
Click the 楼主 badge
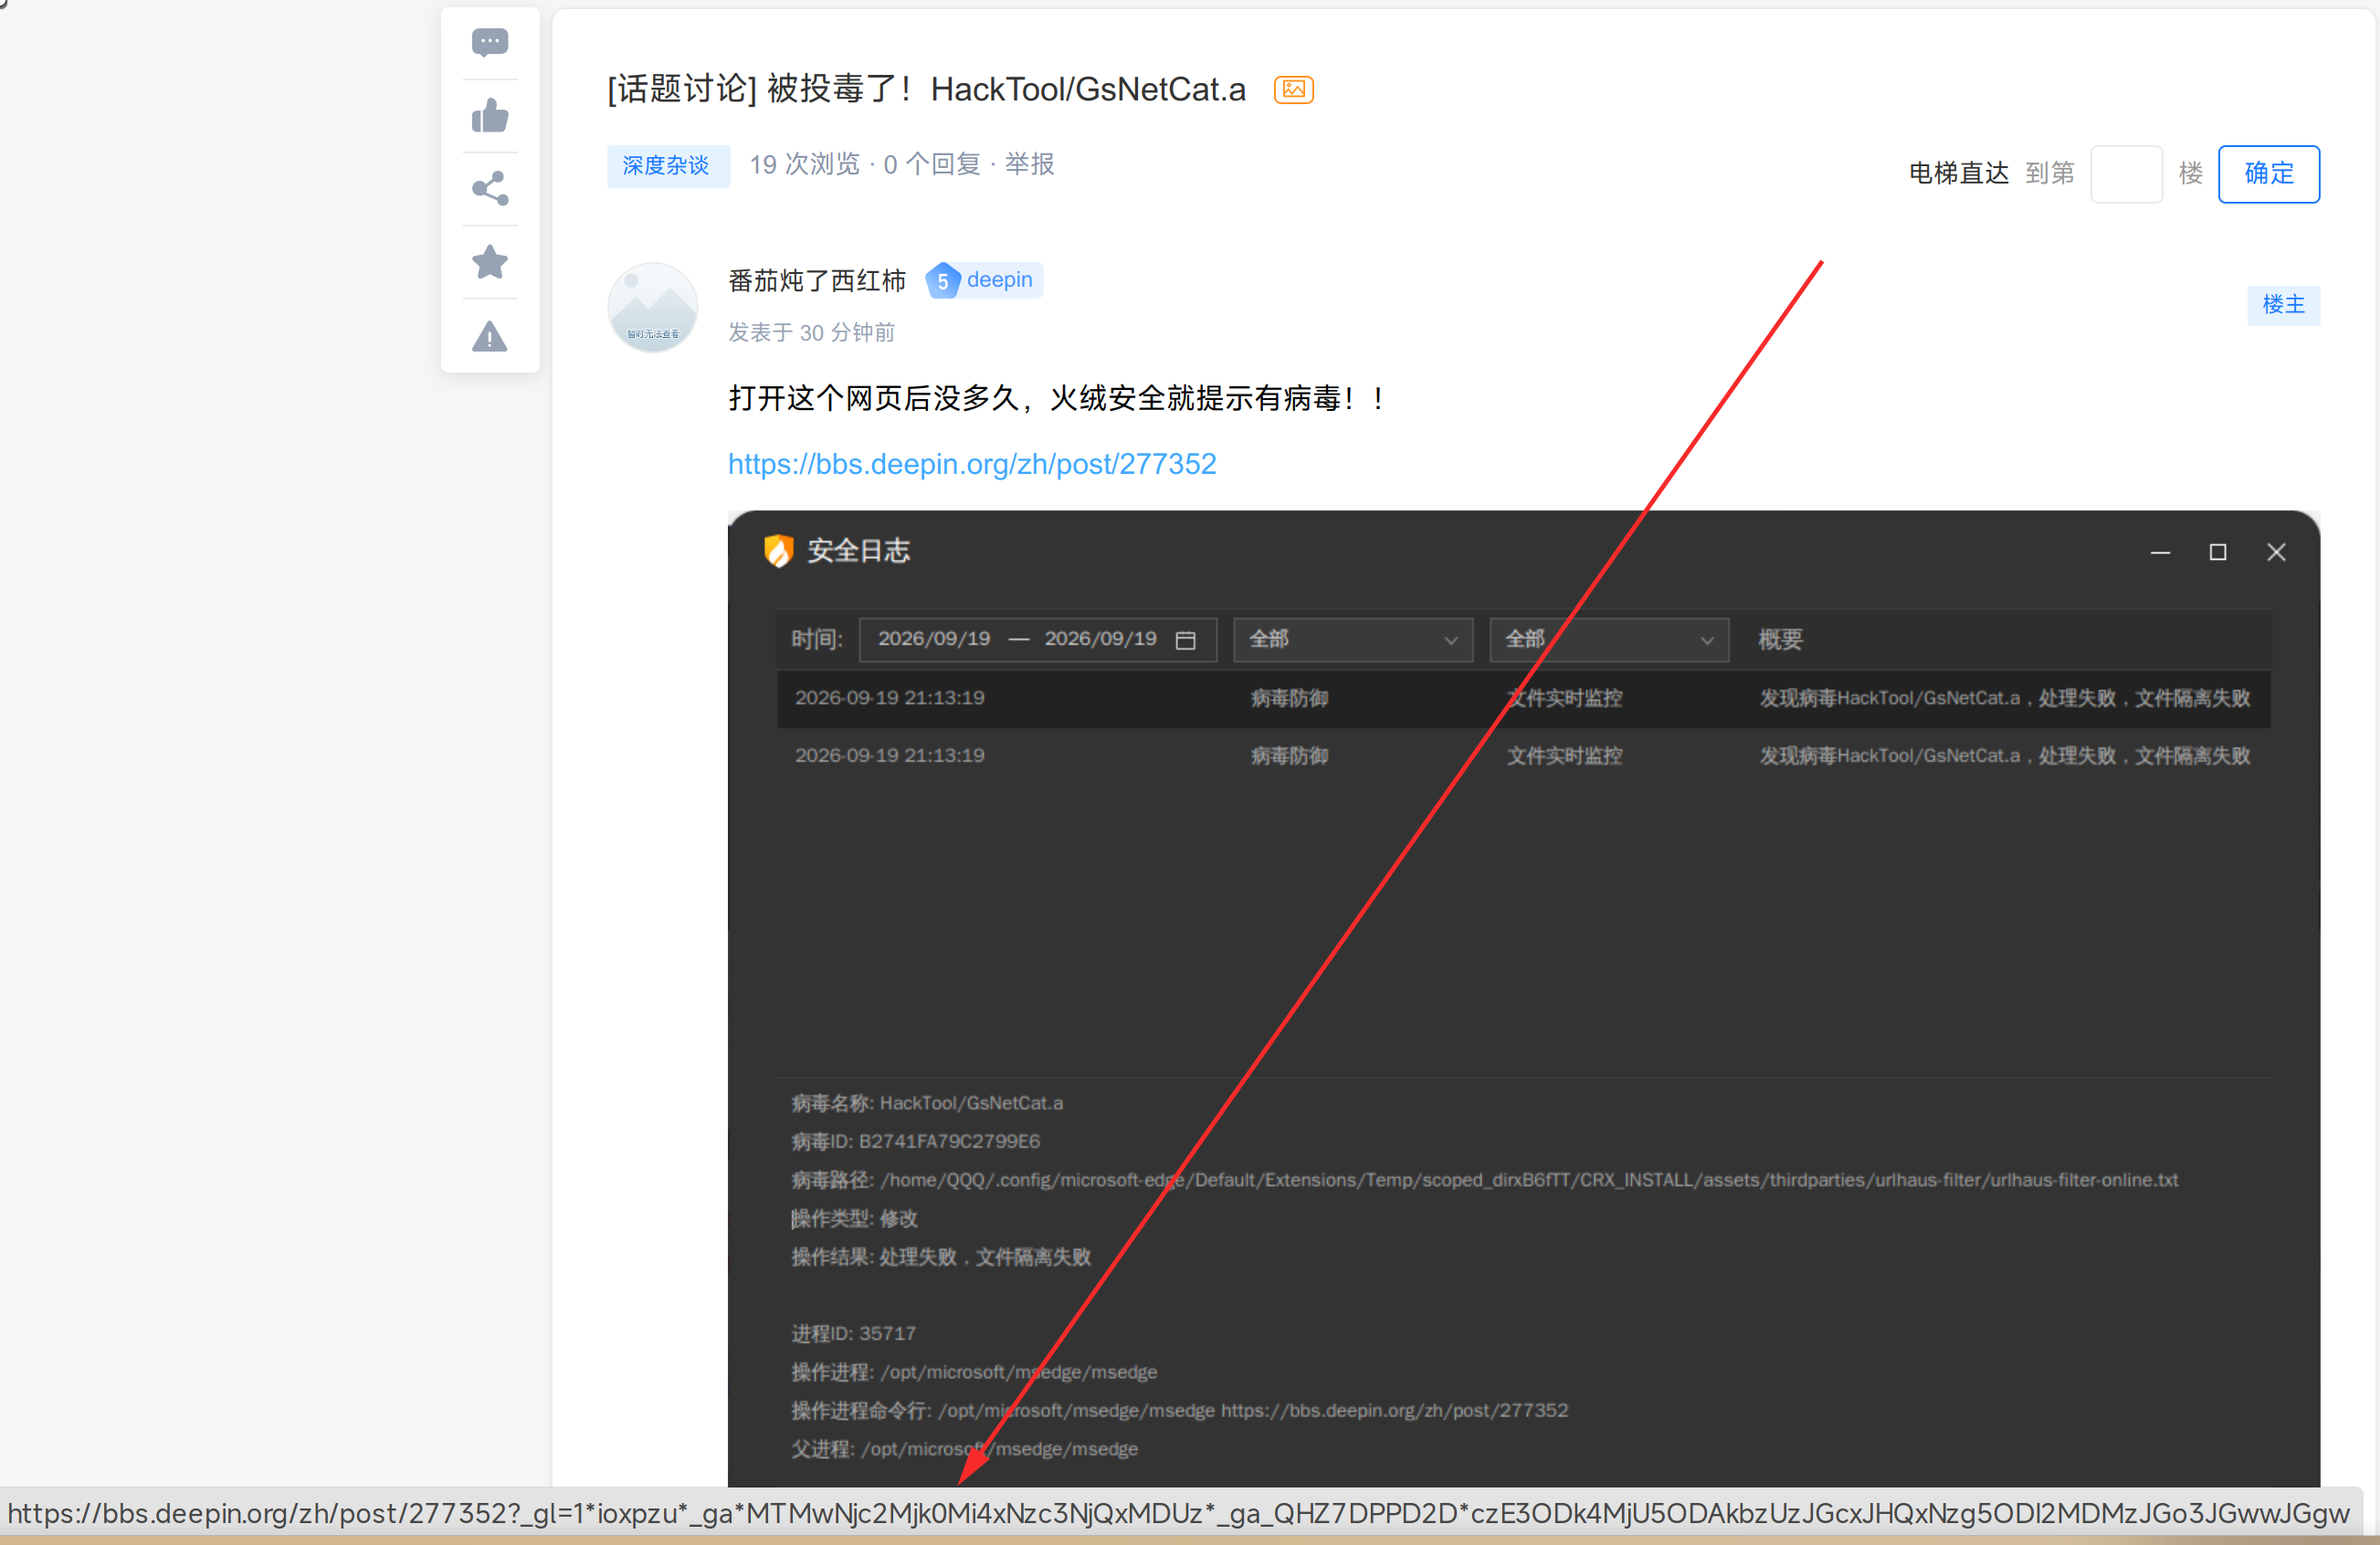tap(2283, 305)
